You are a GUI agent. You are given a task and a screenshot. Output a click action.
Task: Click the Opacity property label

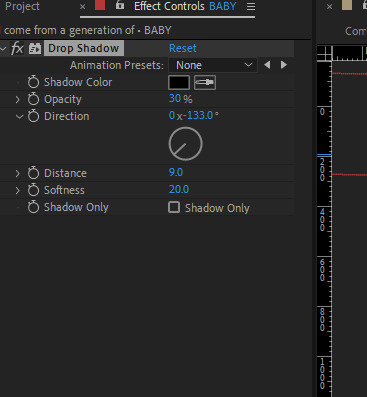click(x=63, y=99)
